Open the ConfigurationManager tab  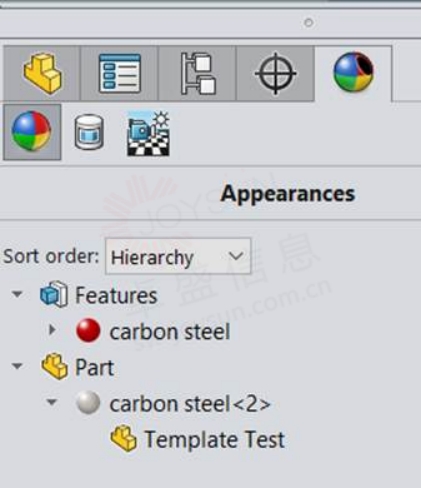click(198, 73)
